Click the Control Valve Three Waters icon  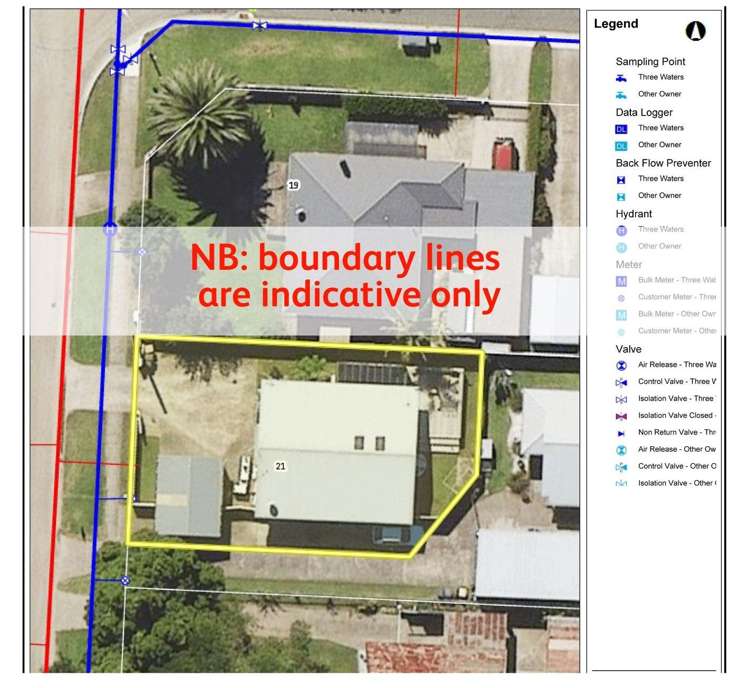[621, 382]
